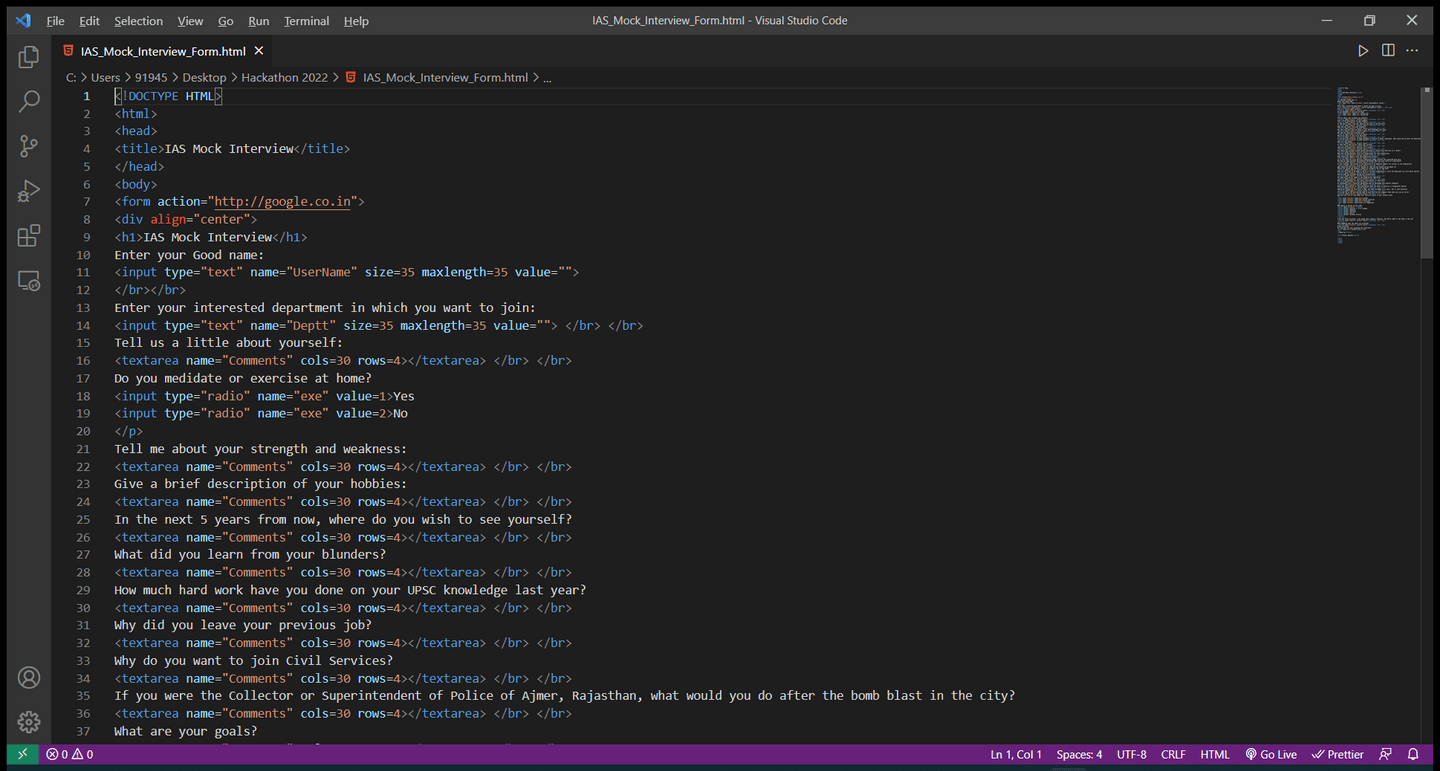Click the Prettier status bar item

pyautogui.click(x=1338, y=754)
